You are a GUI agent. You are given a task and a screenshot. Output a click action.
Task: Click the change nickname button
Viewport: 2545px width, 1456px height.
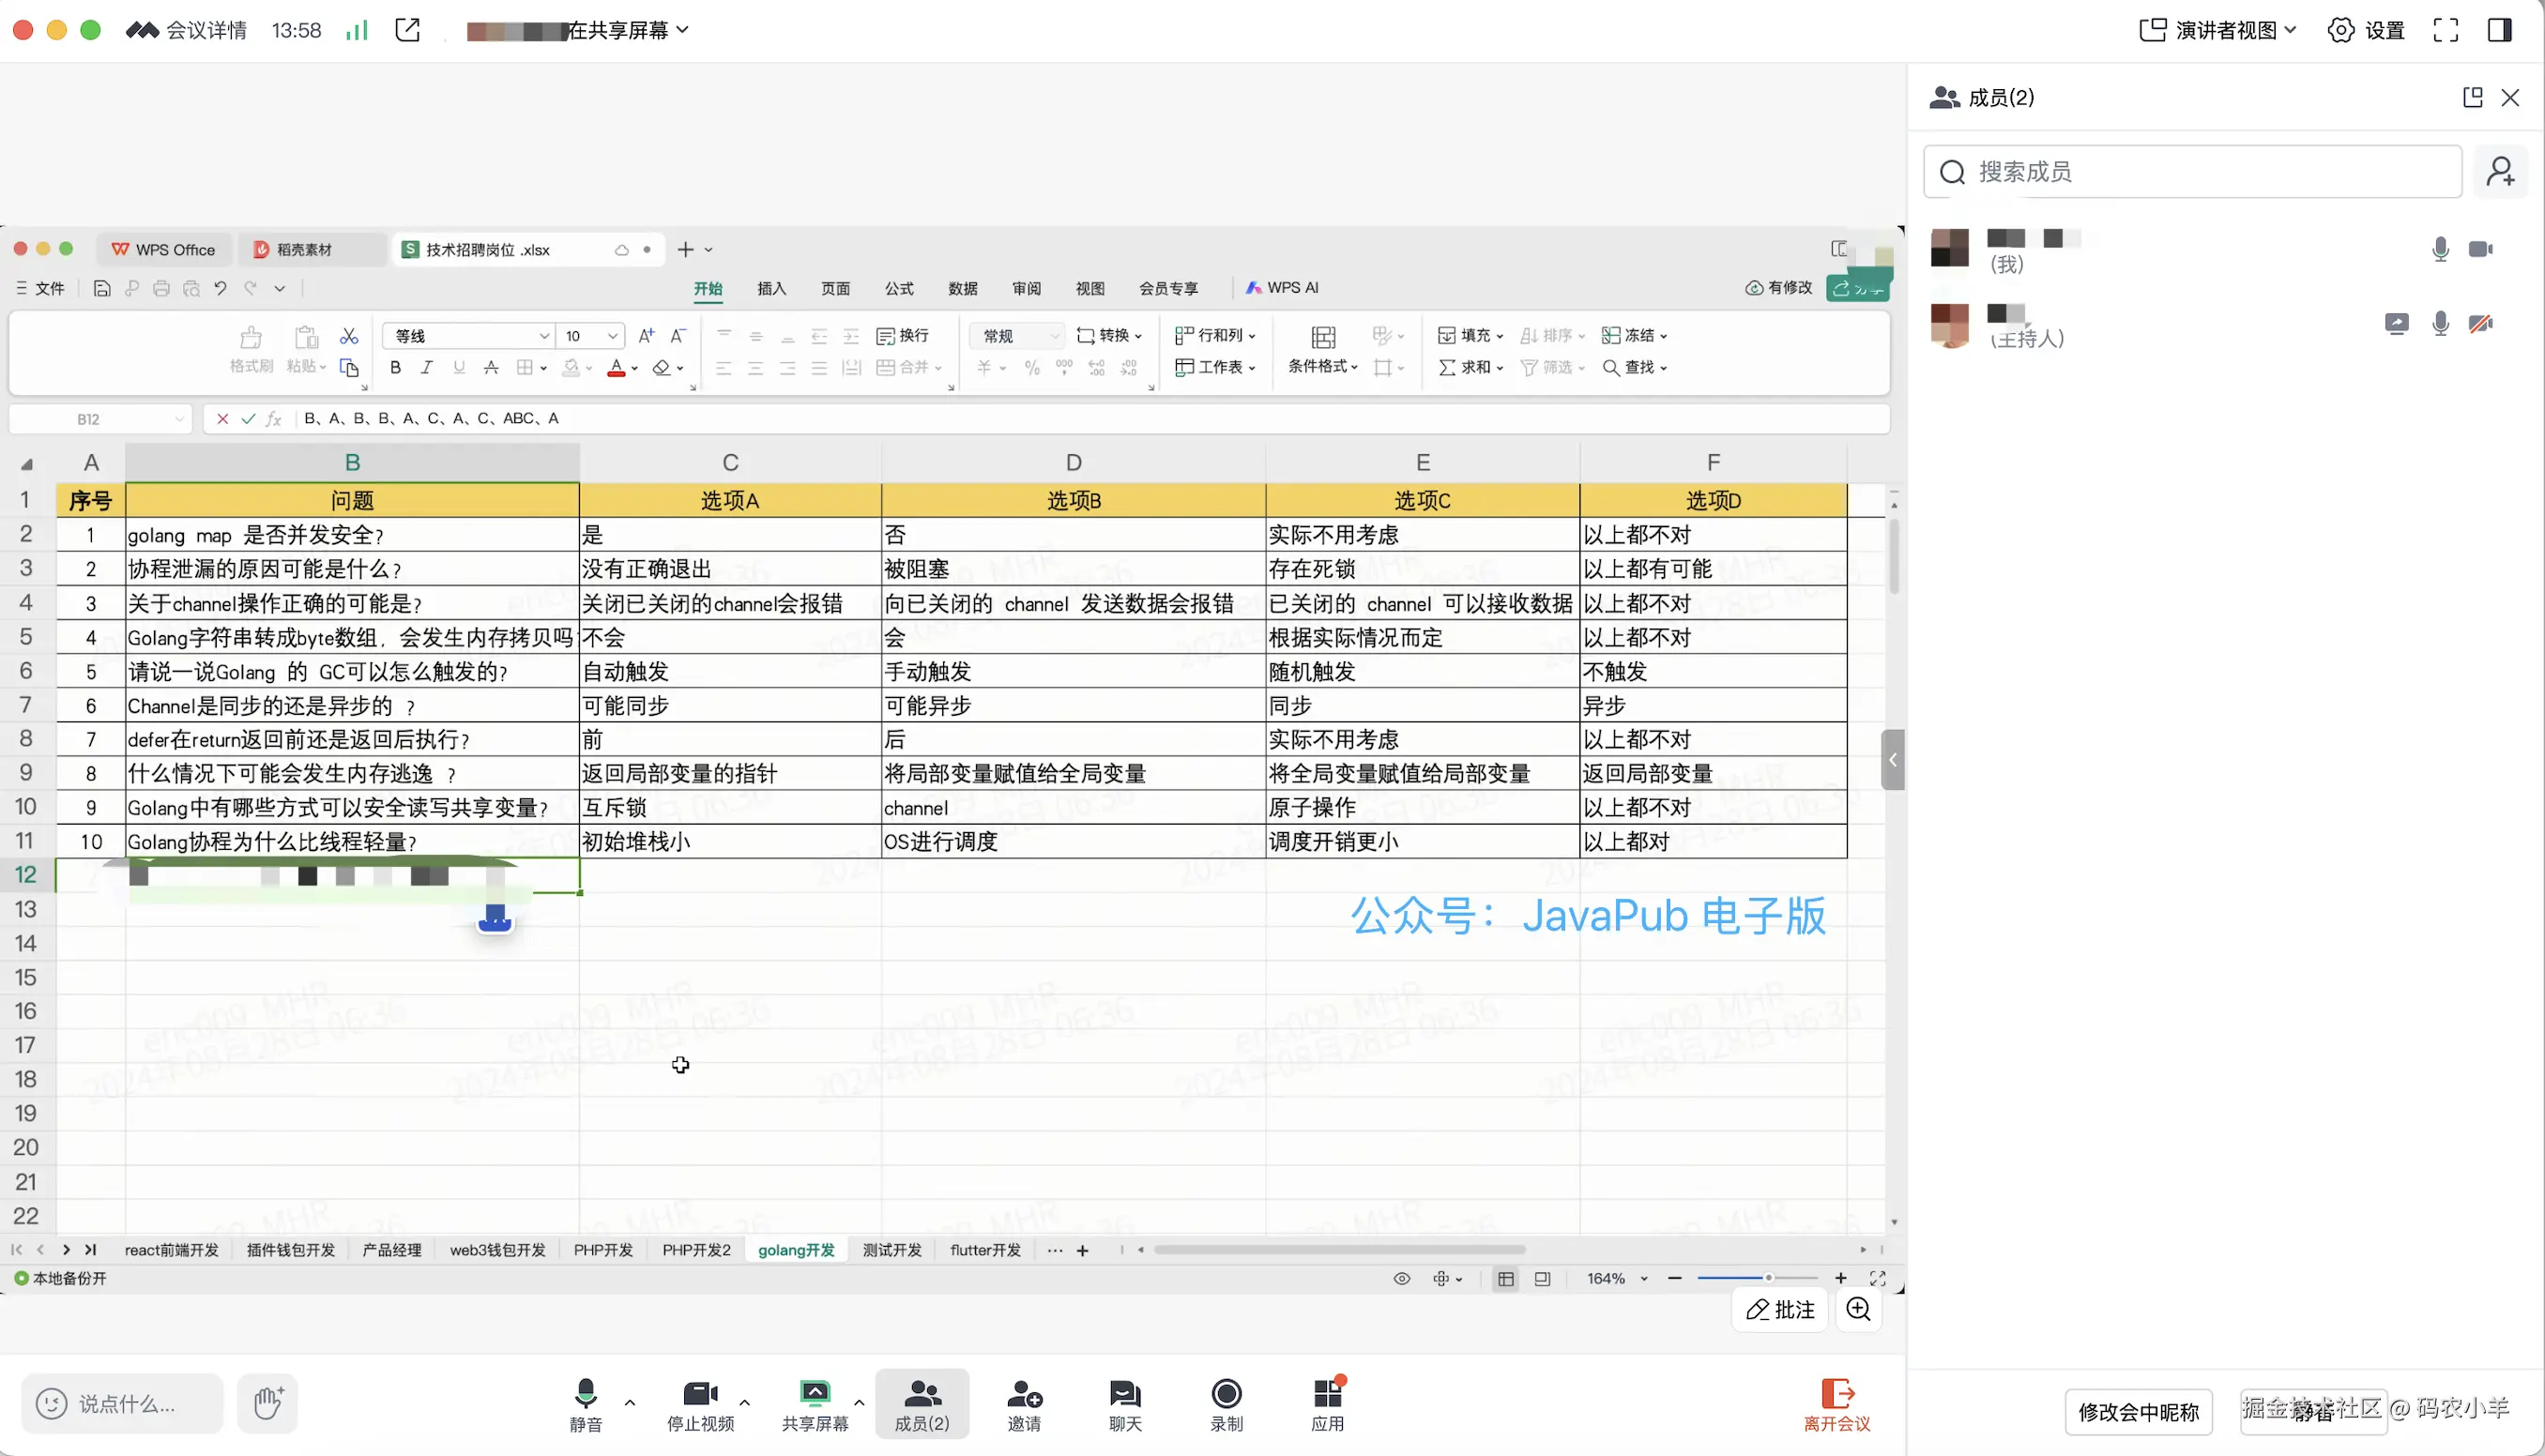coord(2138,1412)
